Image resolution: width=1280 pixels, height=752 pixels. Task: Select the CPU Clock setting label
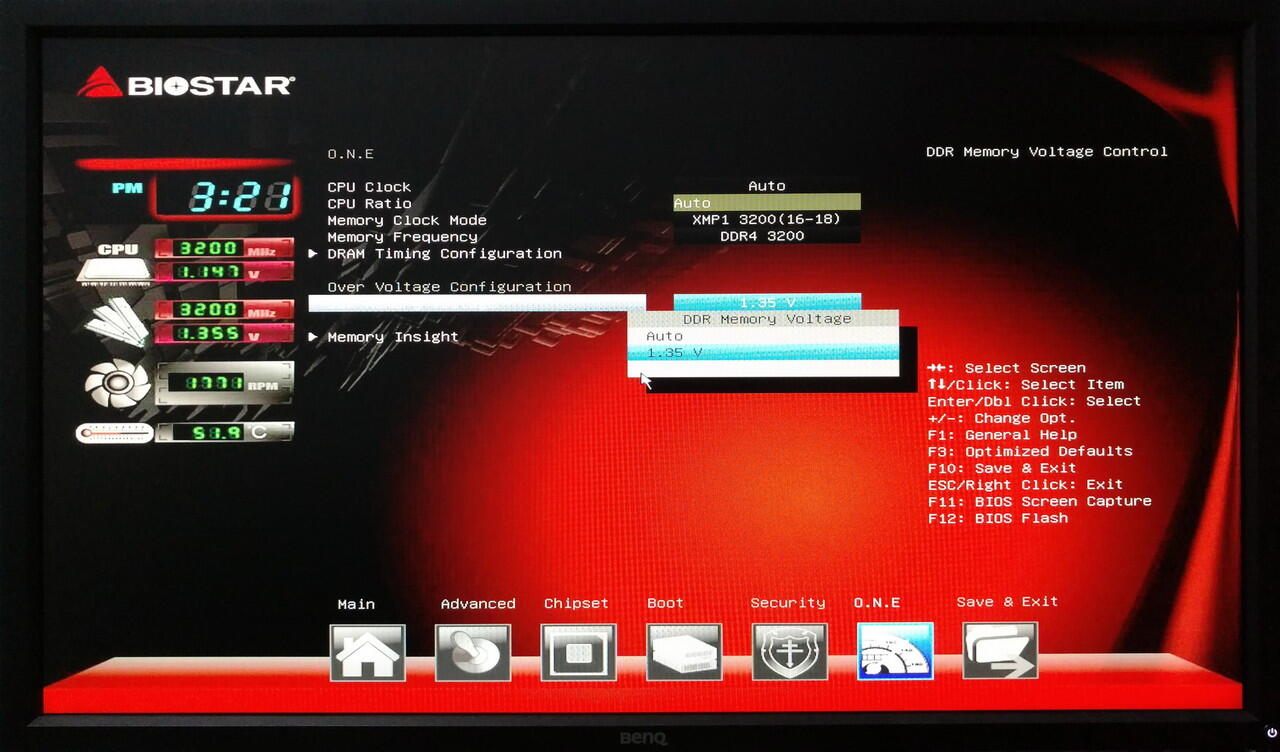(x=369, y=187)
